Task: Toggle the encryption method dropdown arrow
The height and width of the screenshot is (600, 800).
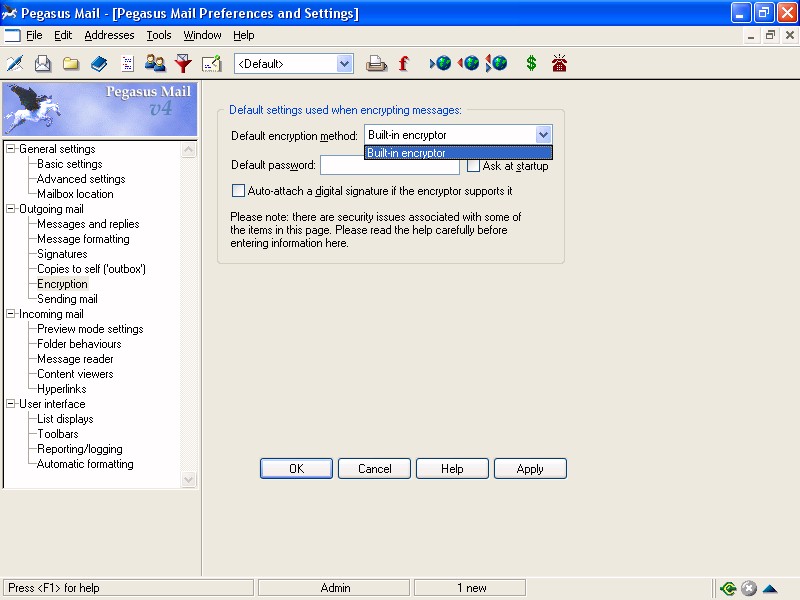Action: tap(543, 135)
